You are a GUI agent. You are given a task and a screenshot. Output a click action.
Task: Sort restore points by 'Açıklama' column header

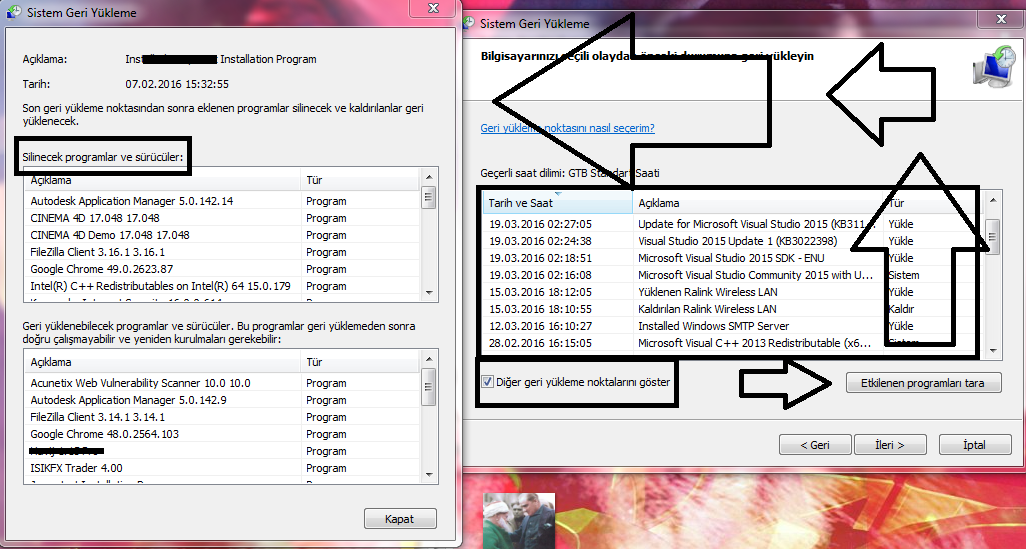click(x=758, y=203)
